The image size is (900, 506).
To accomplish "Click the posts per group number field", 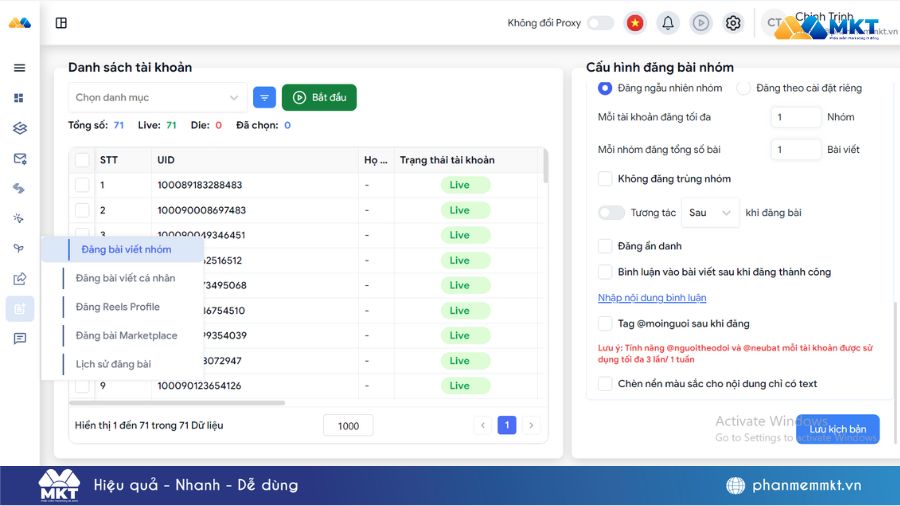I will coord(796,150).
